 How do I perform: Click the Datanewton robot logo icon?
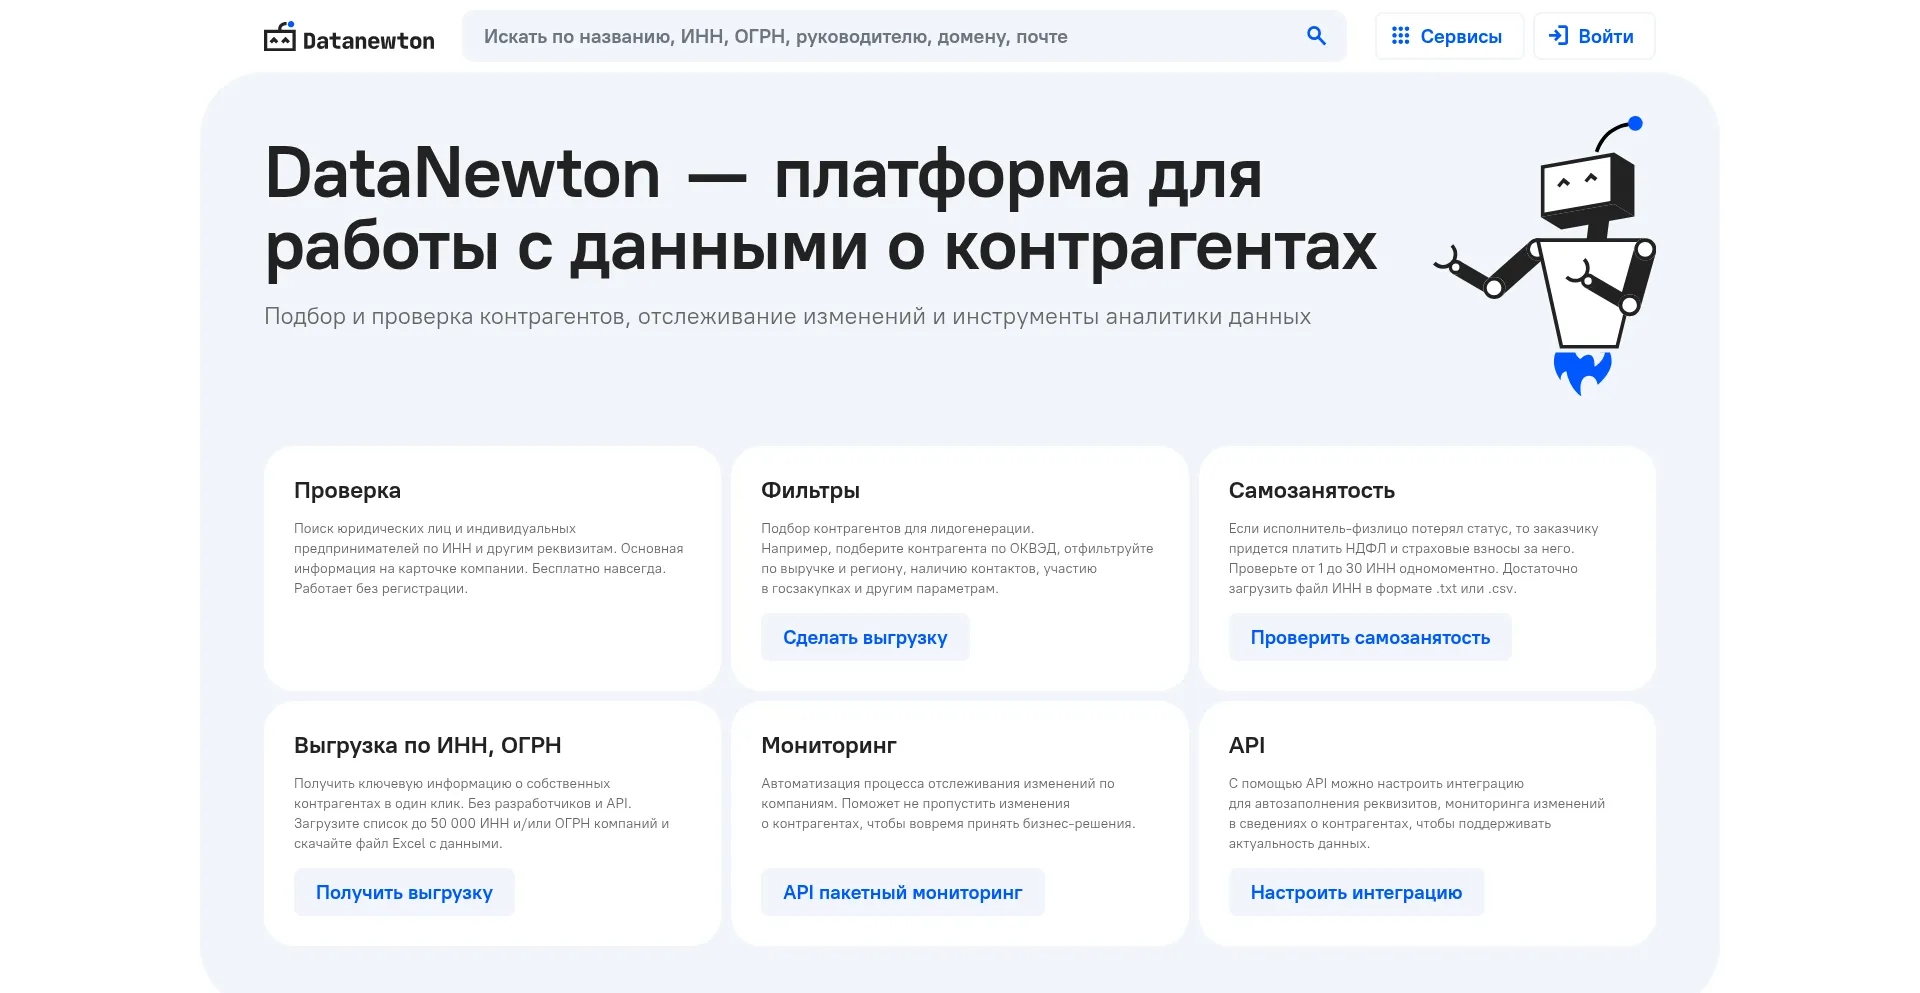279,37
